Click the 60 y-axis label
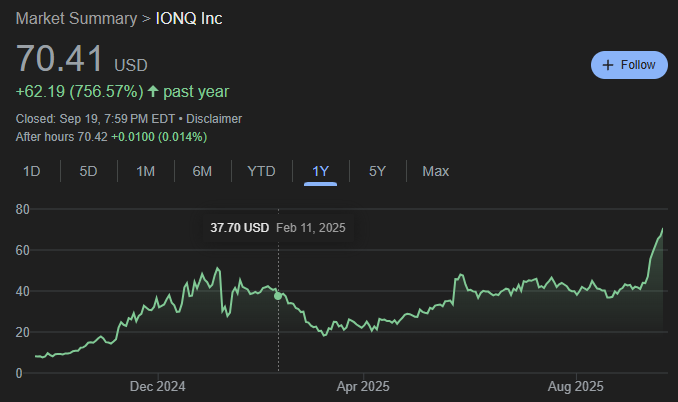This screenshot has height=402, width=678. (22, 250)
